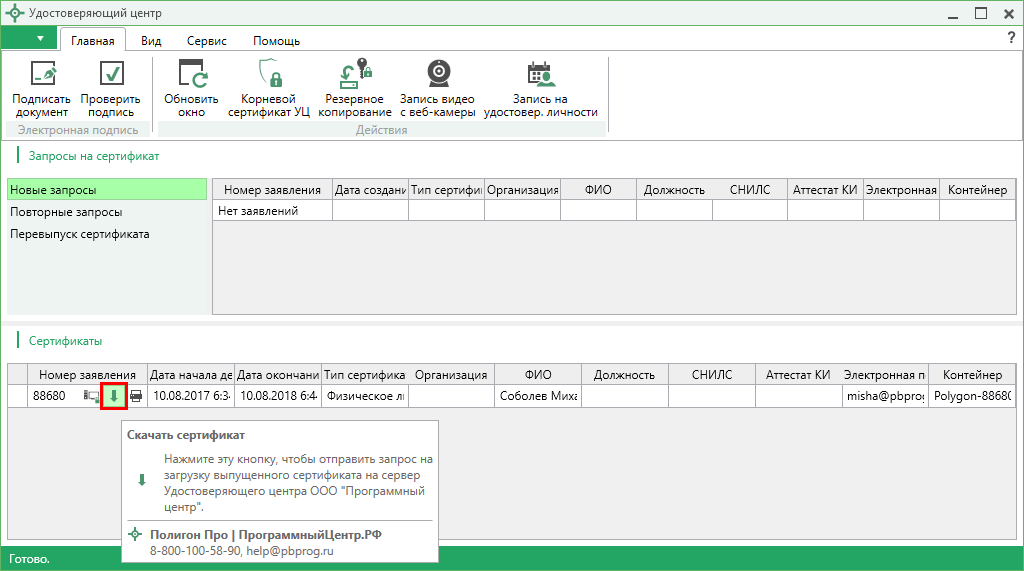1024x571 pixels.
Task: Open Запись на удостовер. личности
Action: click(540, 75)
